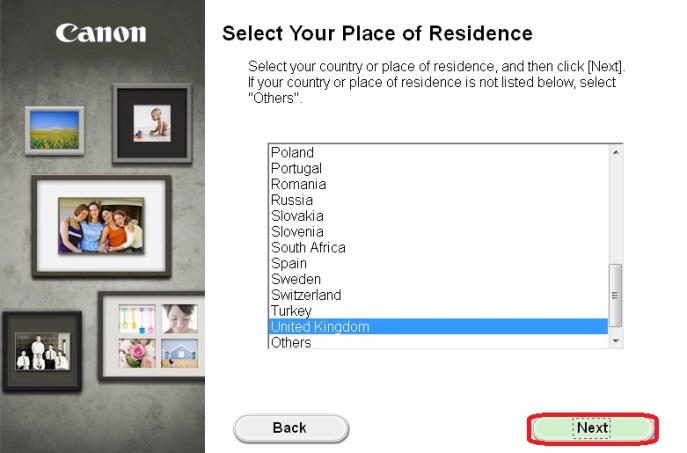Select Portugal from the list

pyautogui.click(x=296, y=168)
